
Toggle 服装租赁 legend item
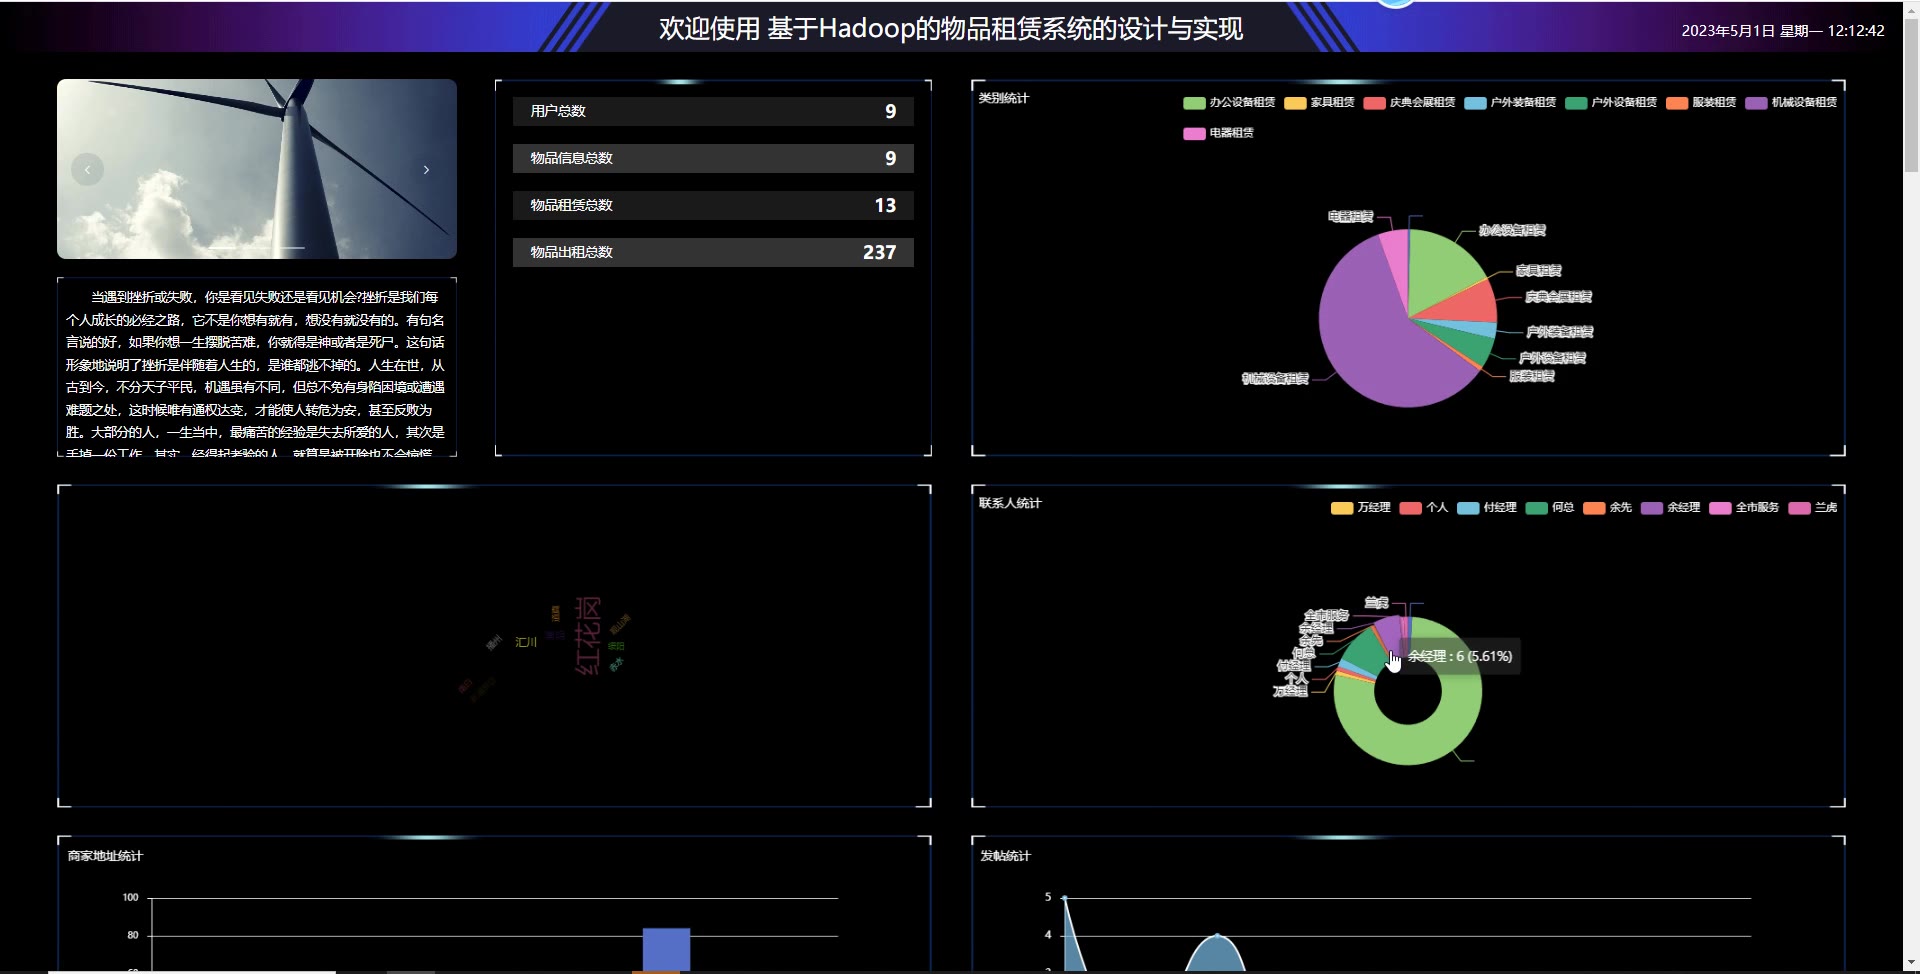tap(1701, 103)
